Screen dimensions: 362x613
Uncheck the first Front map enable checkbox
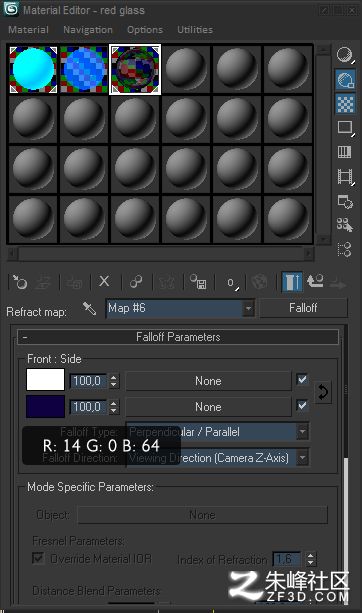pos(302,380)
